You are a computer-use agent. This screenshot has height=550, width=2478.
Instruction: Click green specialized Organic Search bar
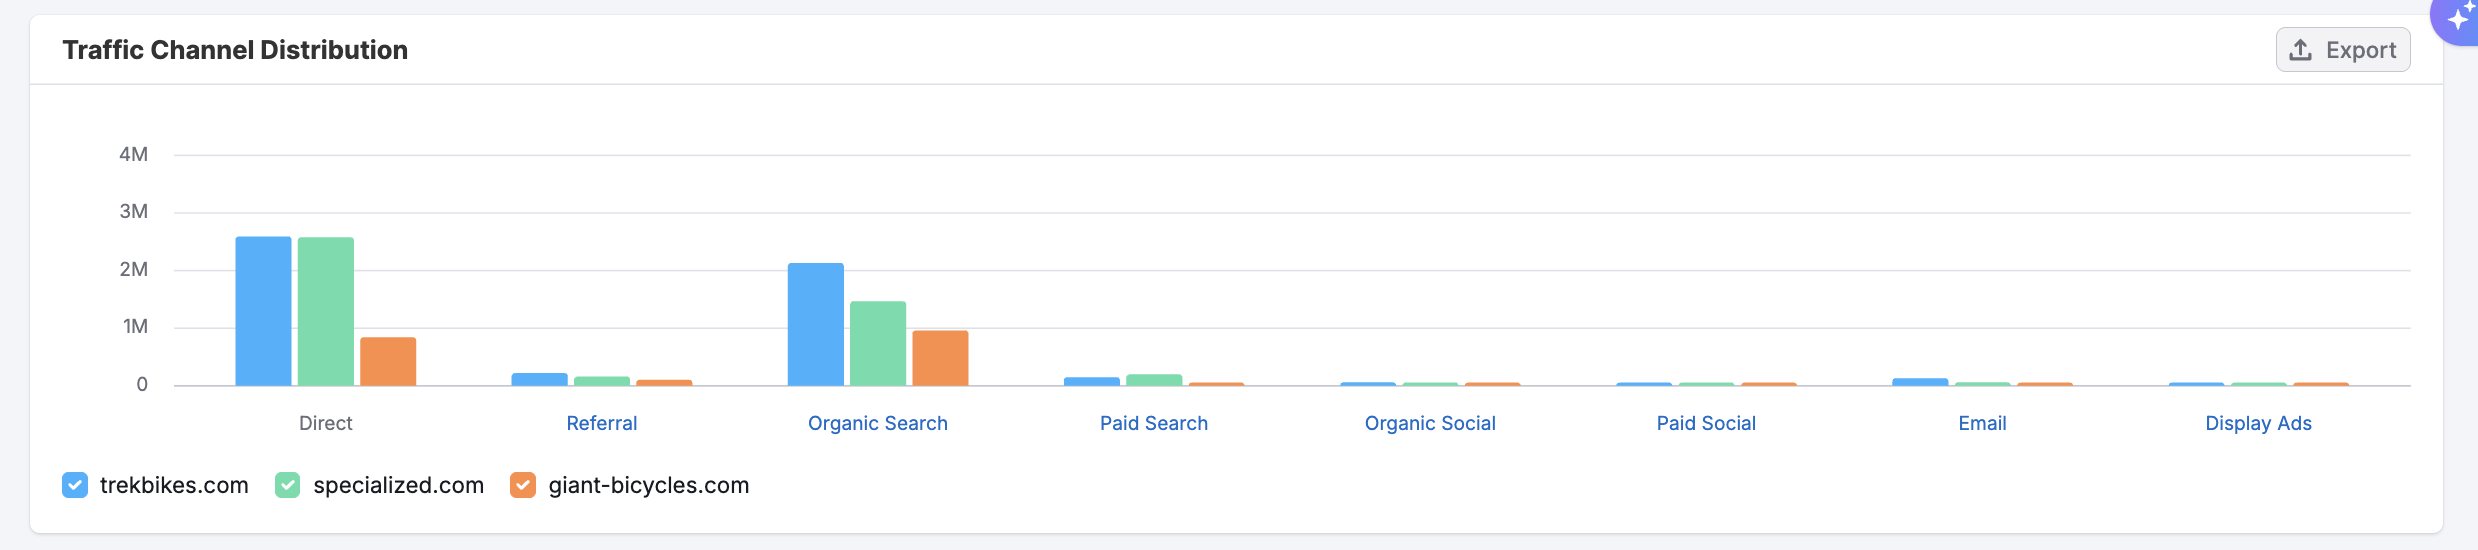click(878, 343)
